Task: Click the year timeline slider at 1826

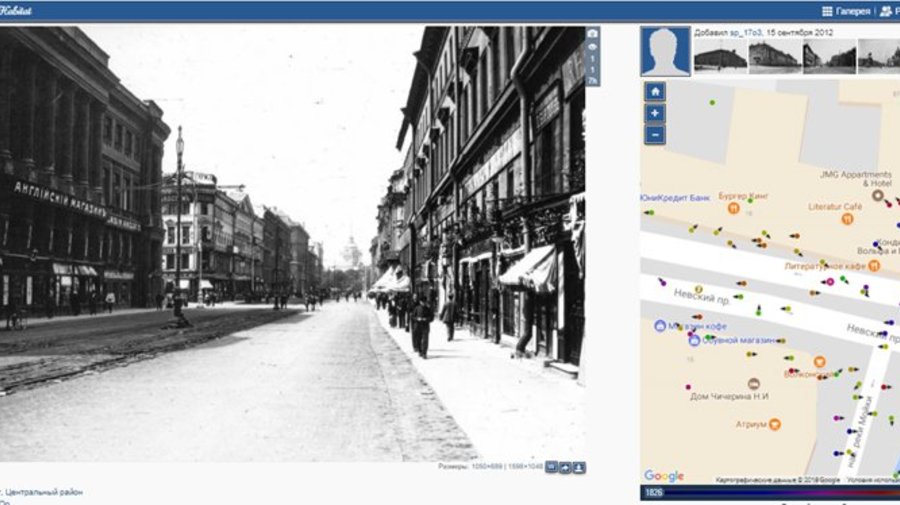Action: [x=770, y=492]
